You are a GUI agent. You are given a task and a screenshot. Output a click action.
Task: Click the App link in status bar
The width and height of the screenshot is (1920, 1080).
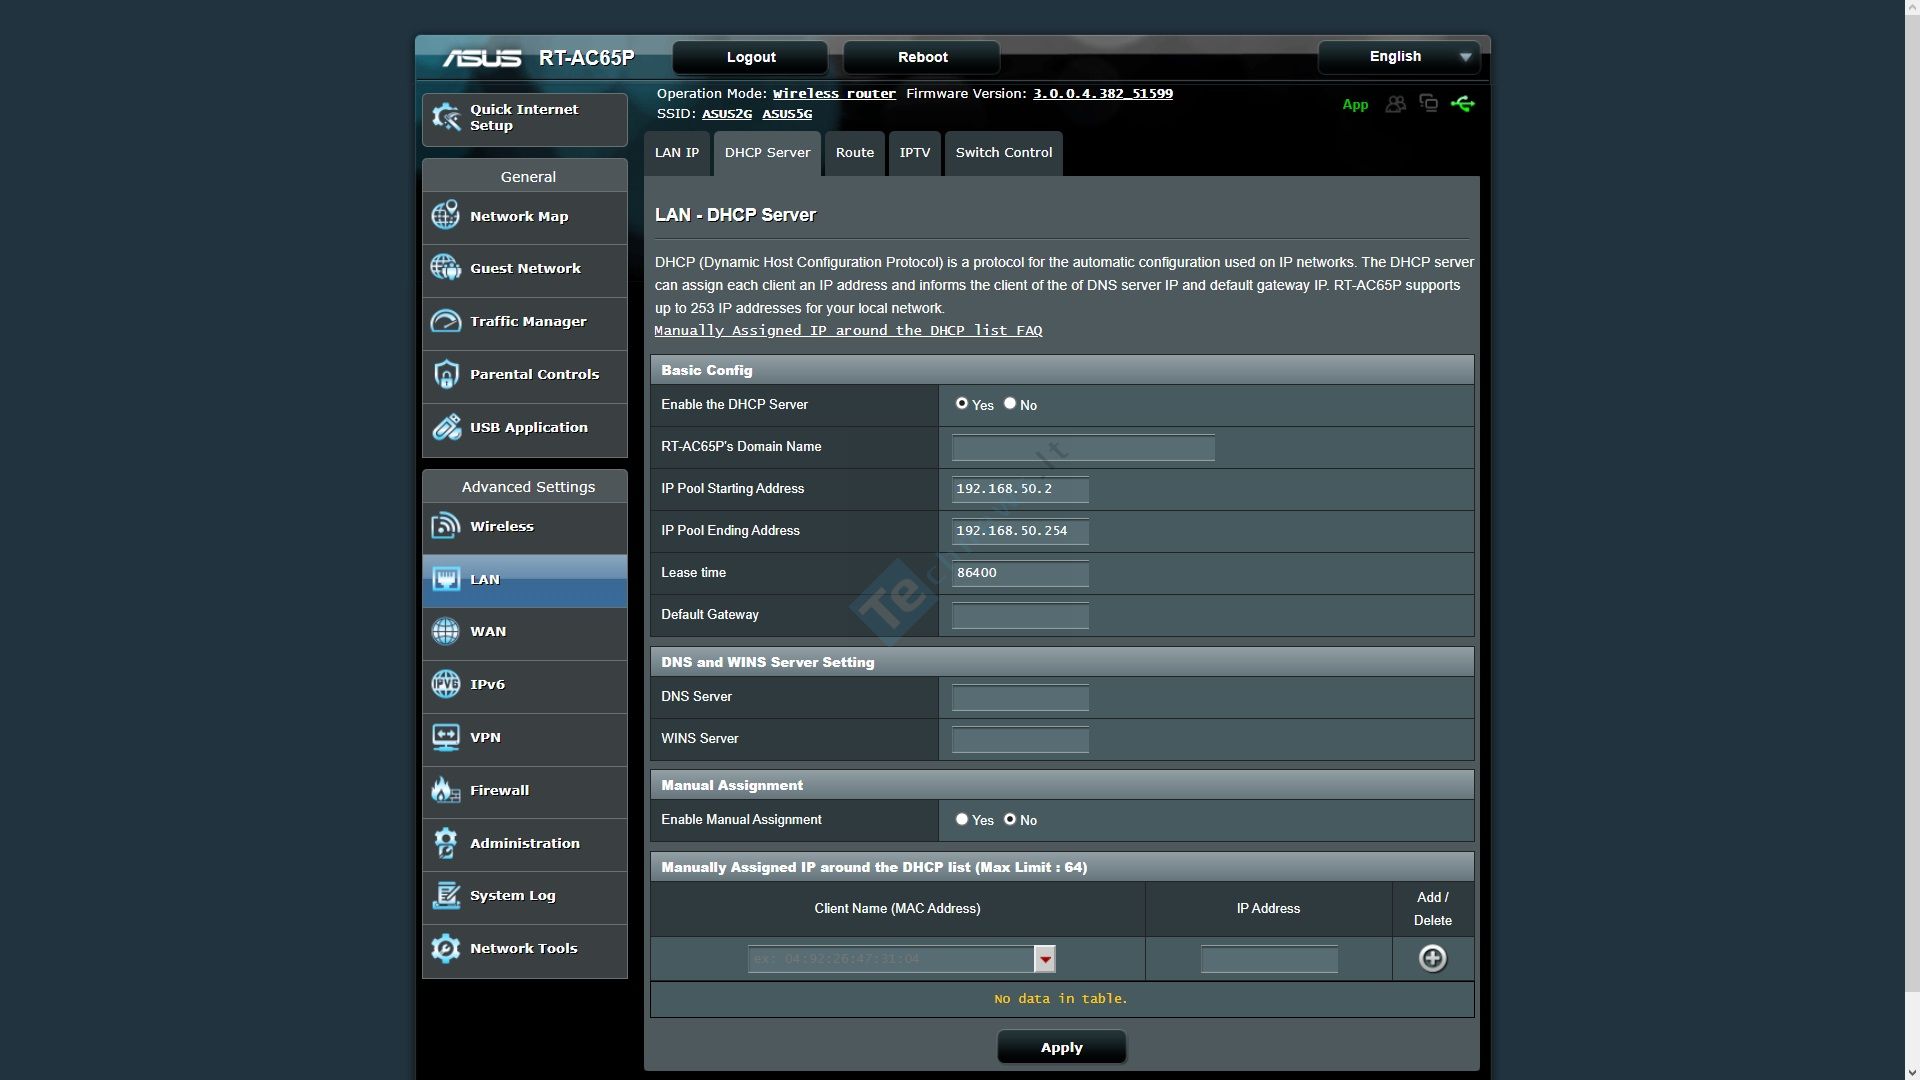click(1355, 105)
